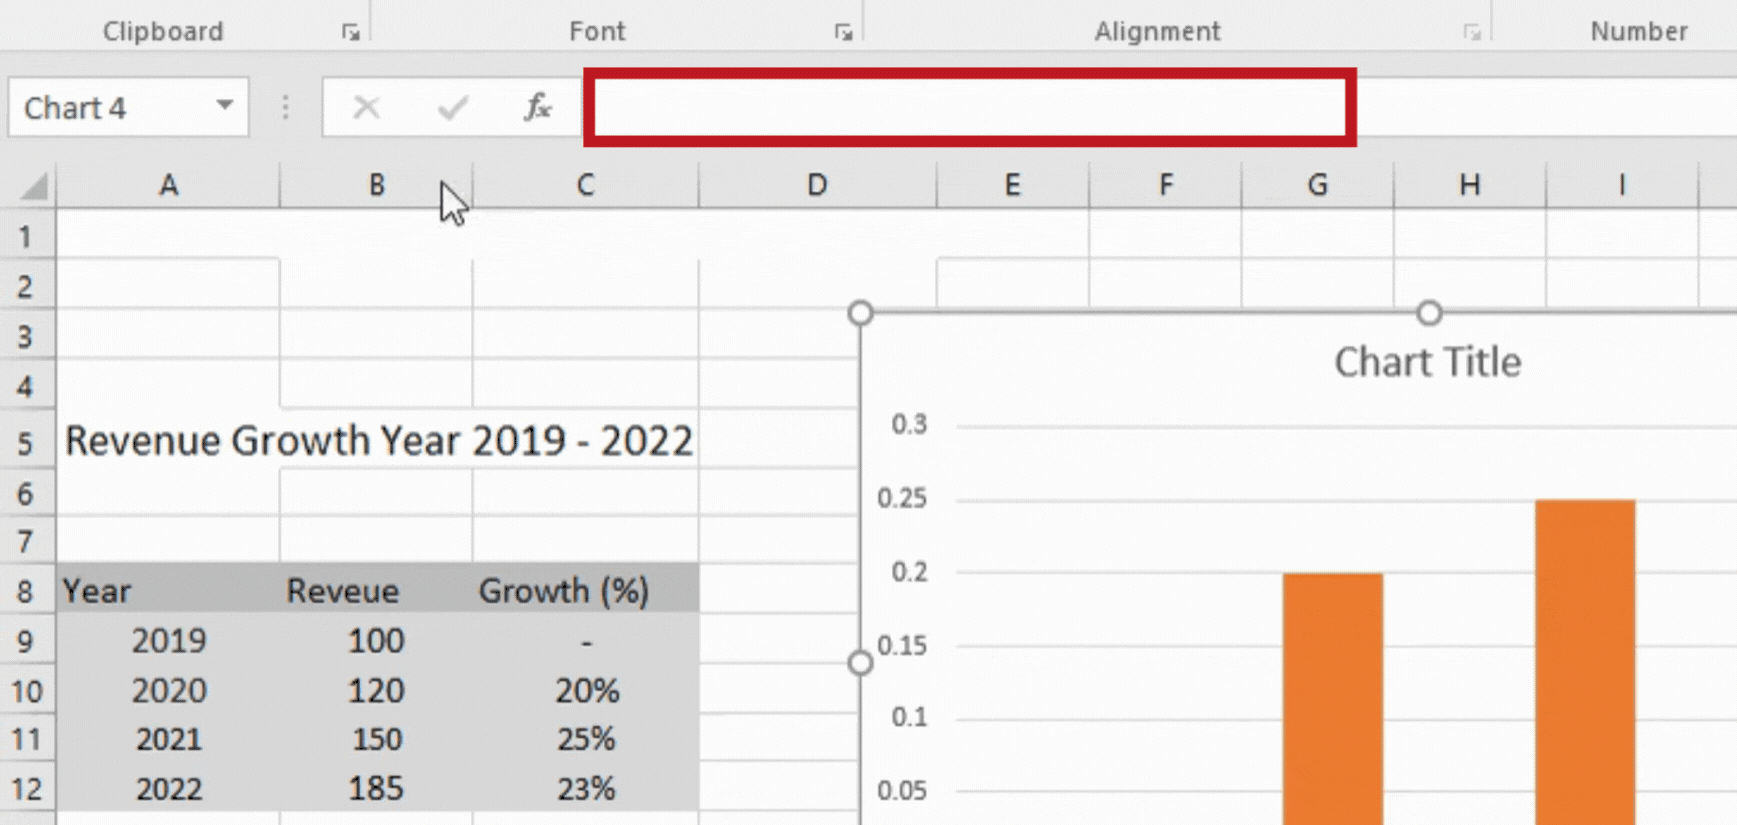The image size is (1737, 825).
Task: Select column D header
Action: [817, 185]
